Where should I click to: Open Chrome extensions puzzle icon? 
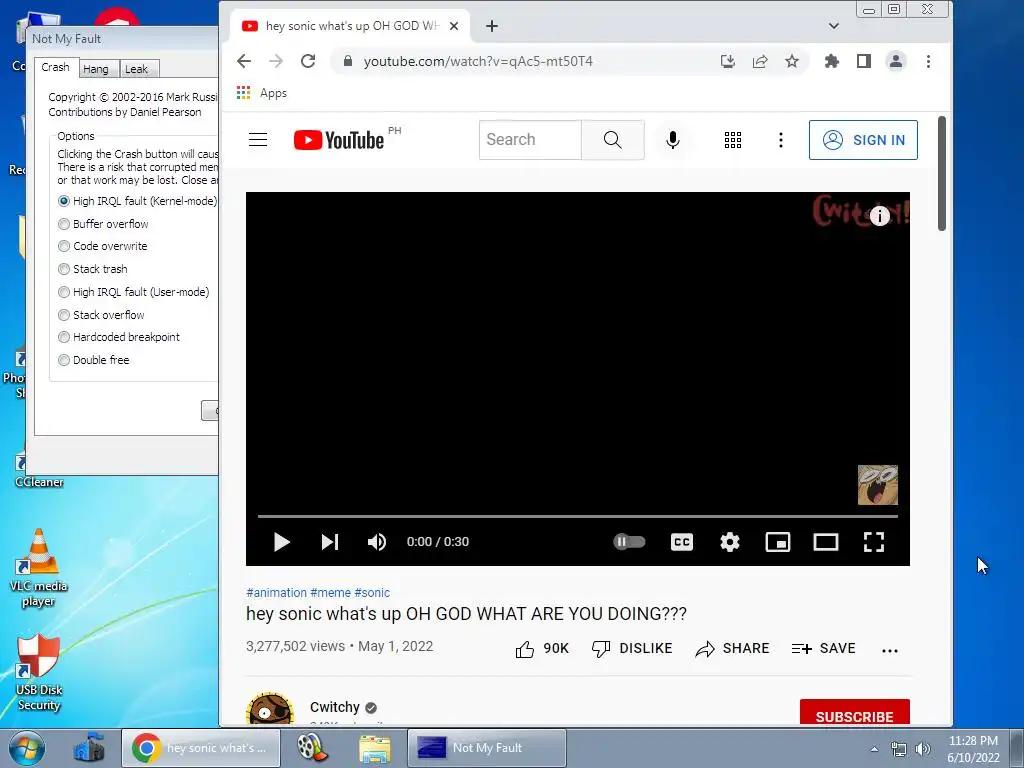(831, 61)
